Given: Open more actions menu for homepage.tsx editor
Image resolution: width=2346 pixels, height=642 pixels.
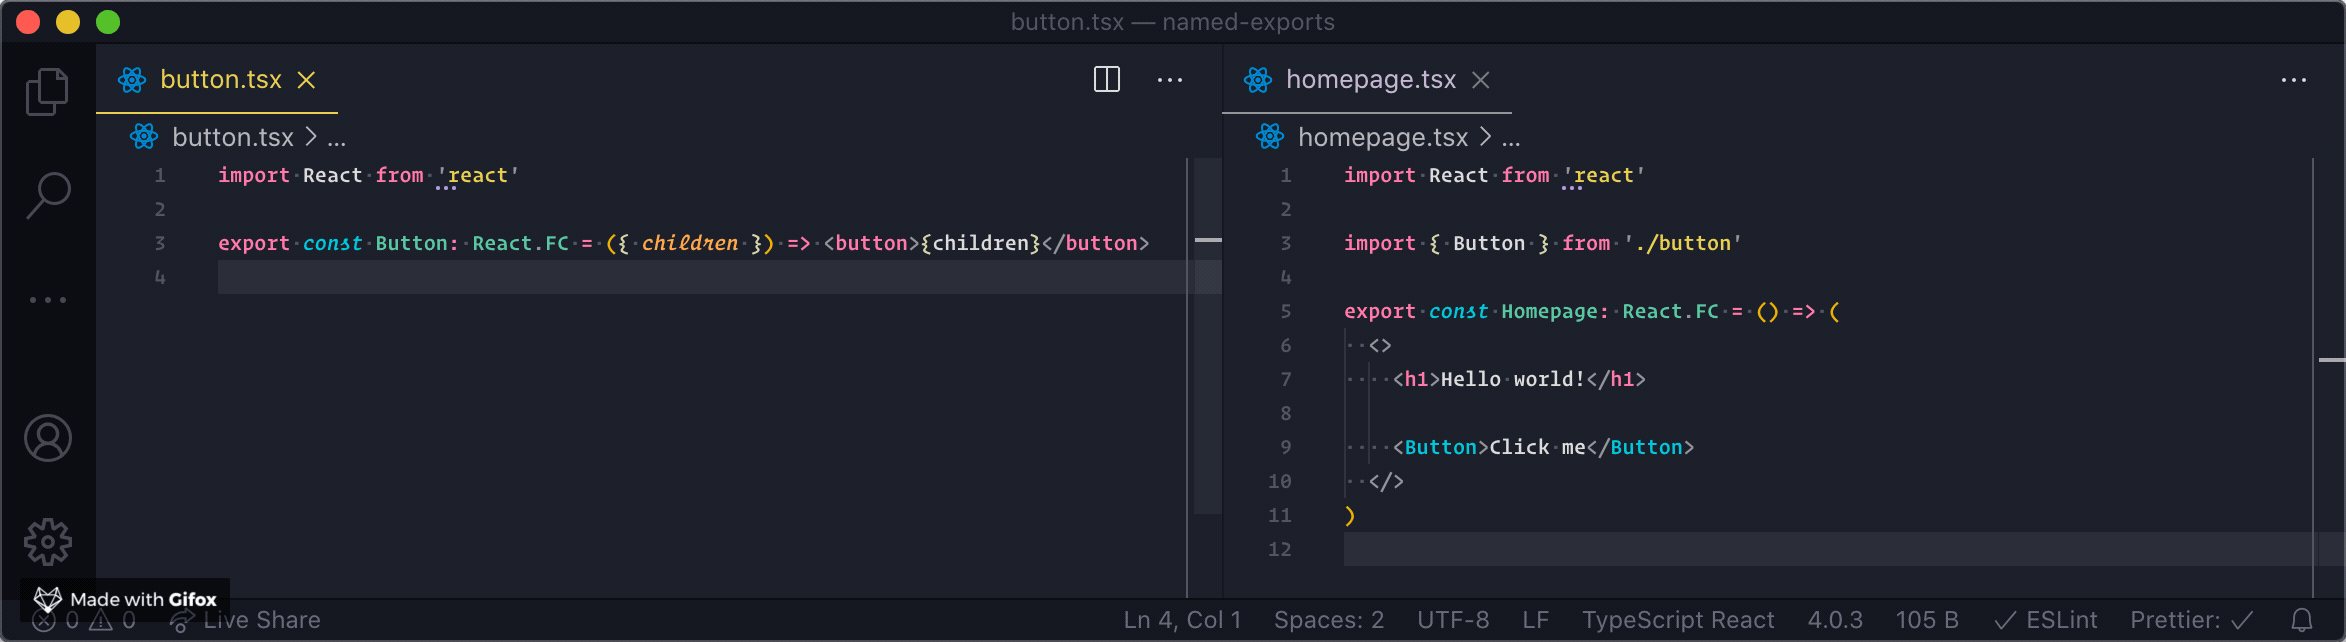Looking at the screenshot, I should (2294, 79).
